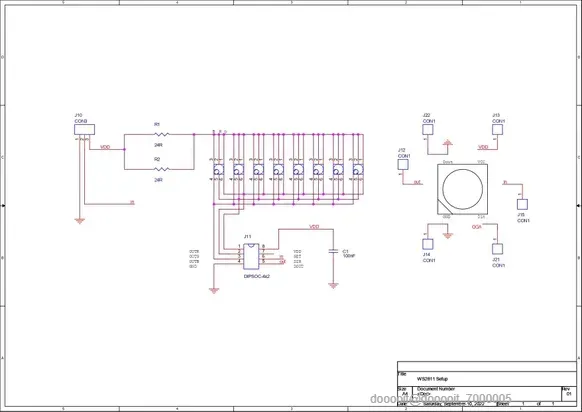Click the large round LED footprint symbol

pyautogui.click(x=462, y=189)
